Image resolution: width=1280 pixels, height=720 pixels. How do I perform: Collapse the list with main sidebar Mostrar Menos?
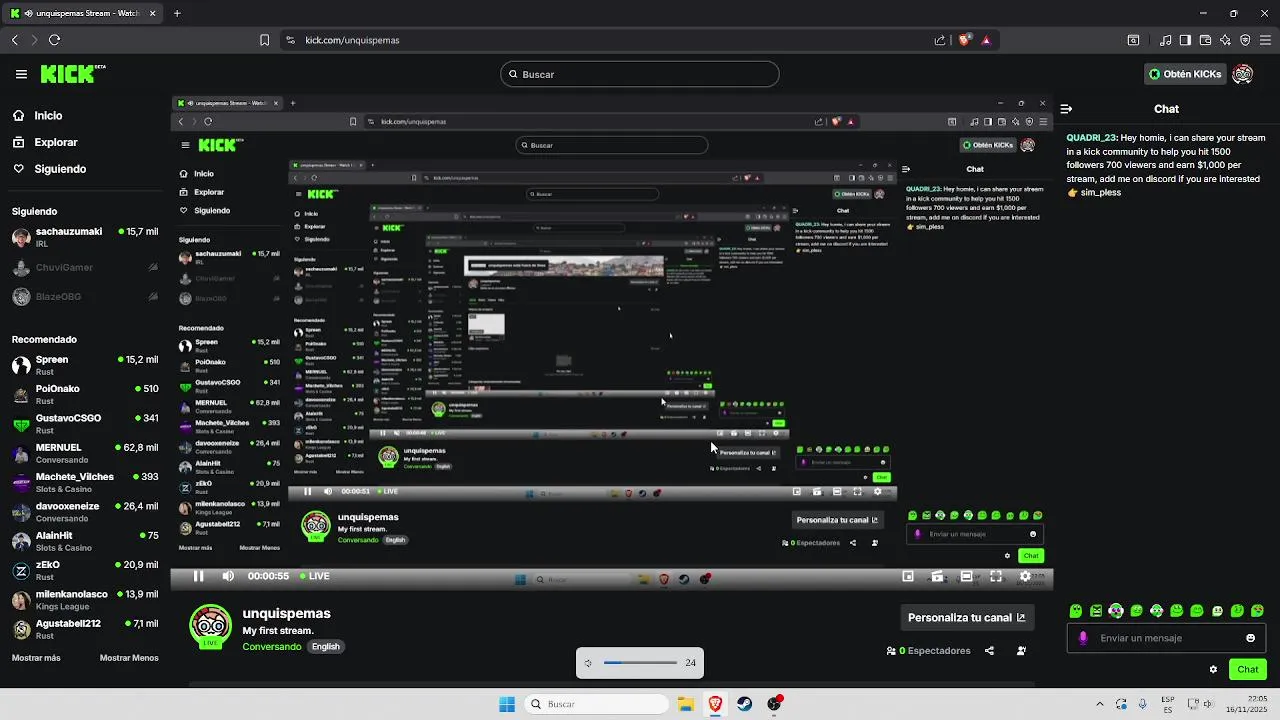point(129,658)
